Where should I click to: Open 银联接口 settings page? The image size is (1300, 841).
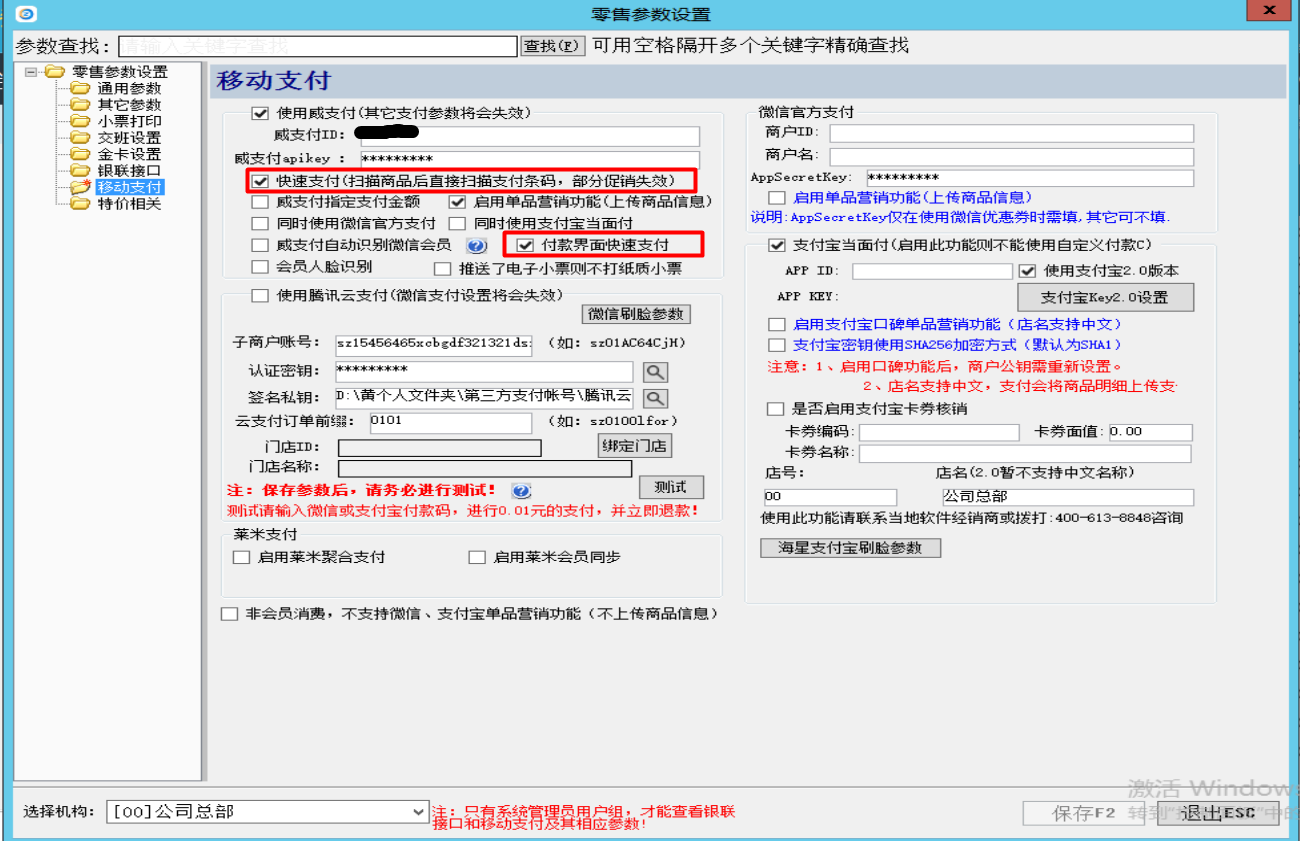[128, 171]
